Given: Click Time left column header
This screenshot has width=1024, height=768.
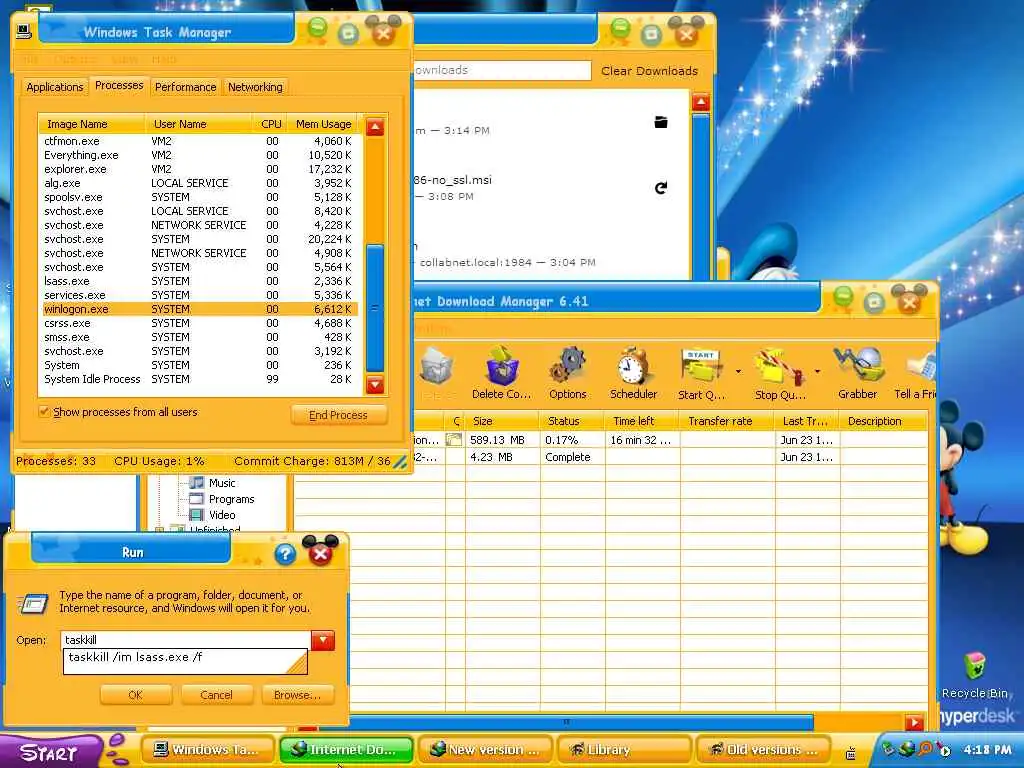Looking at the screenshot, I should click(x=642, y=421).
